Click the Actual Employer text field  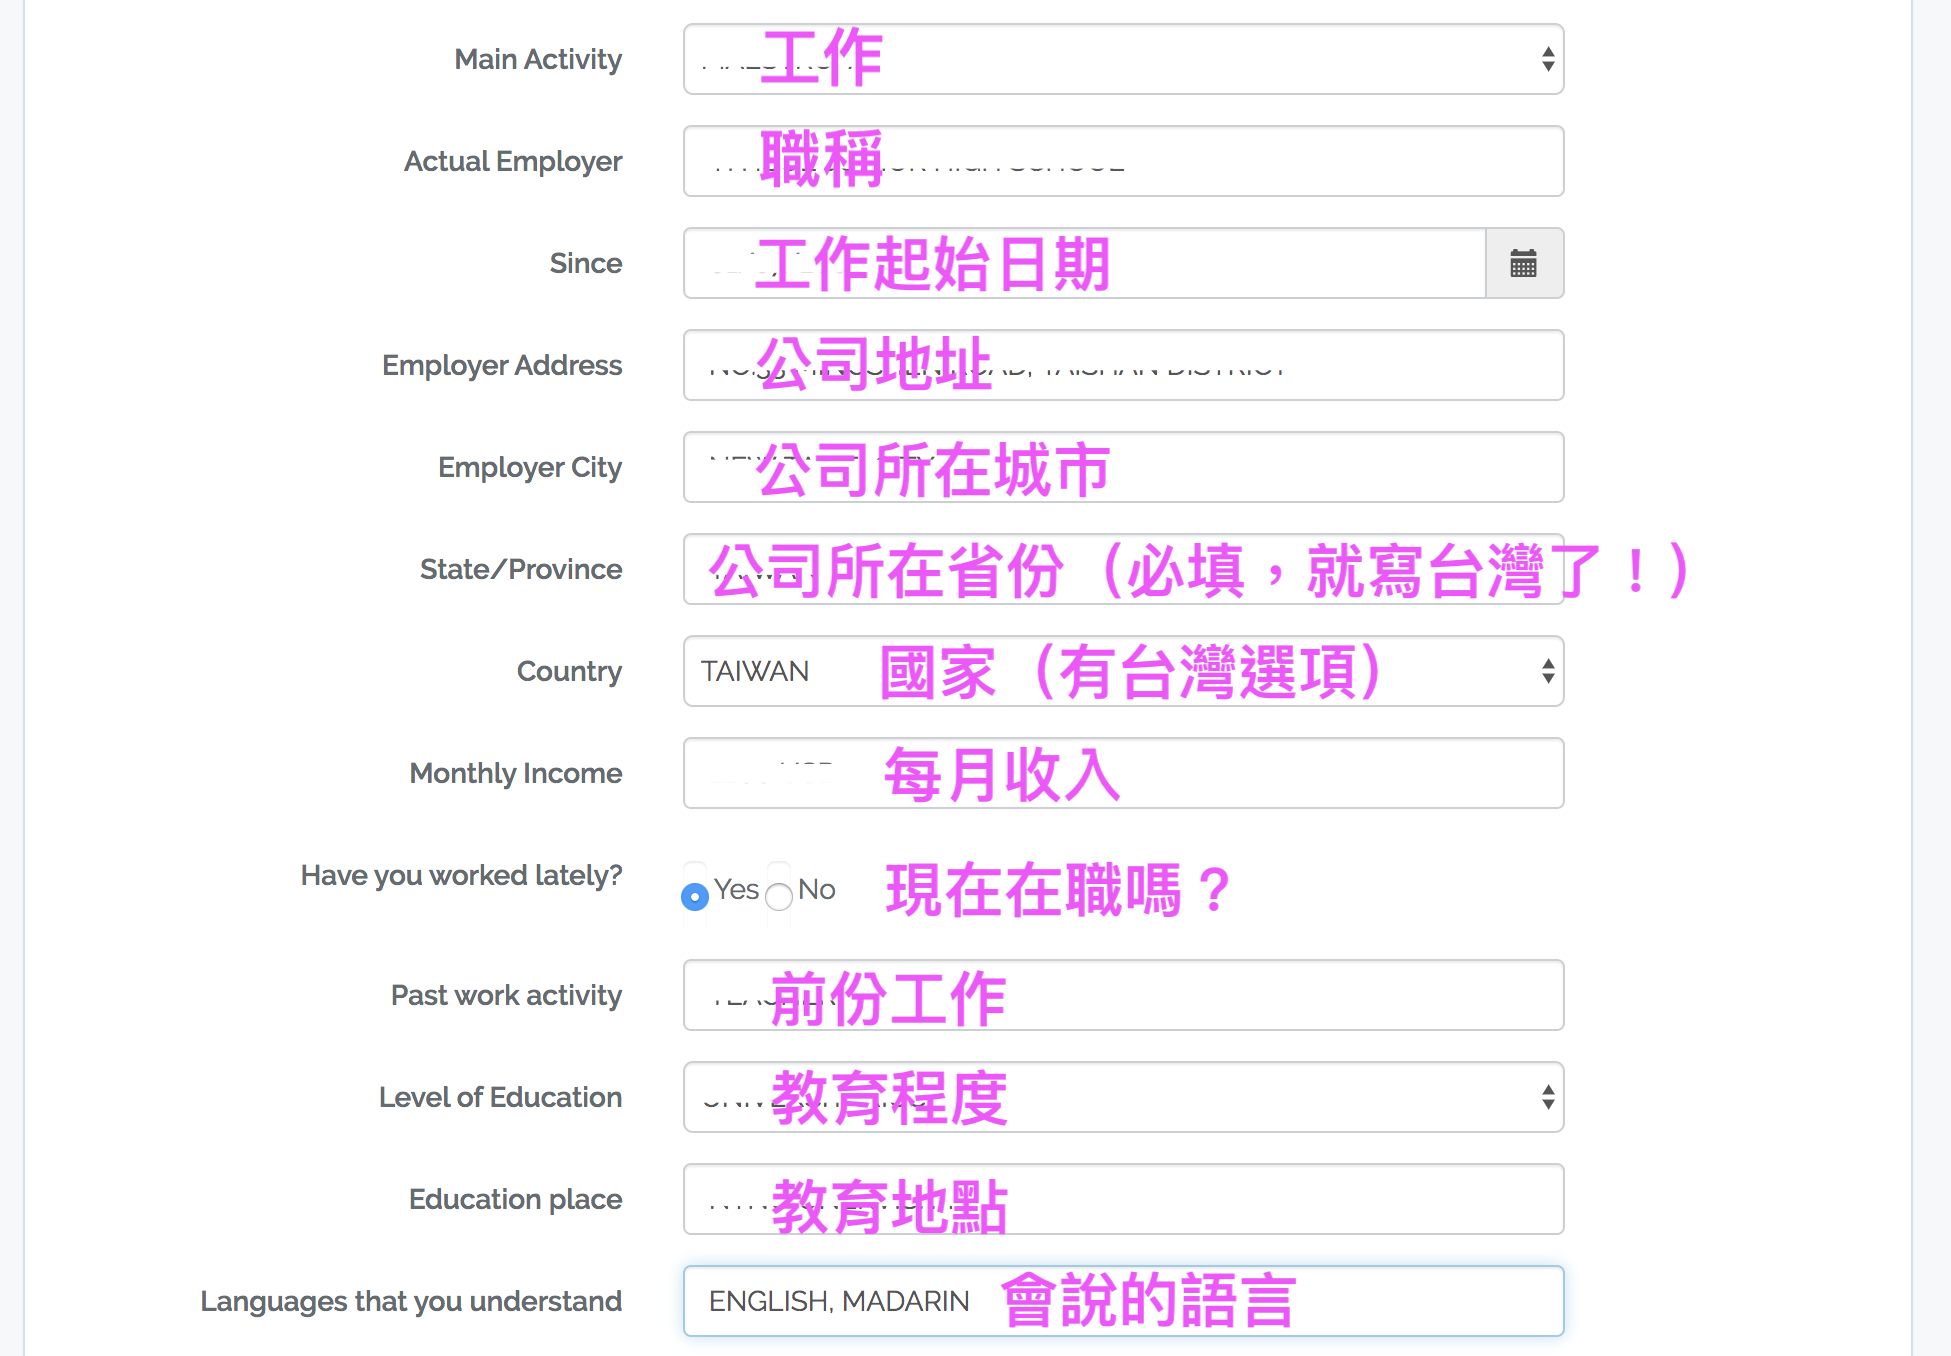tap(1123, 162)
